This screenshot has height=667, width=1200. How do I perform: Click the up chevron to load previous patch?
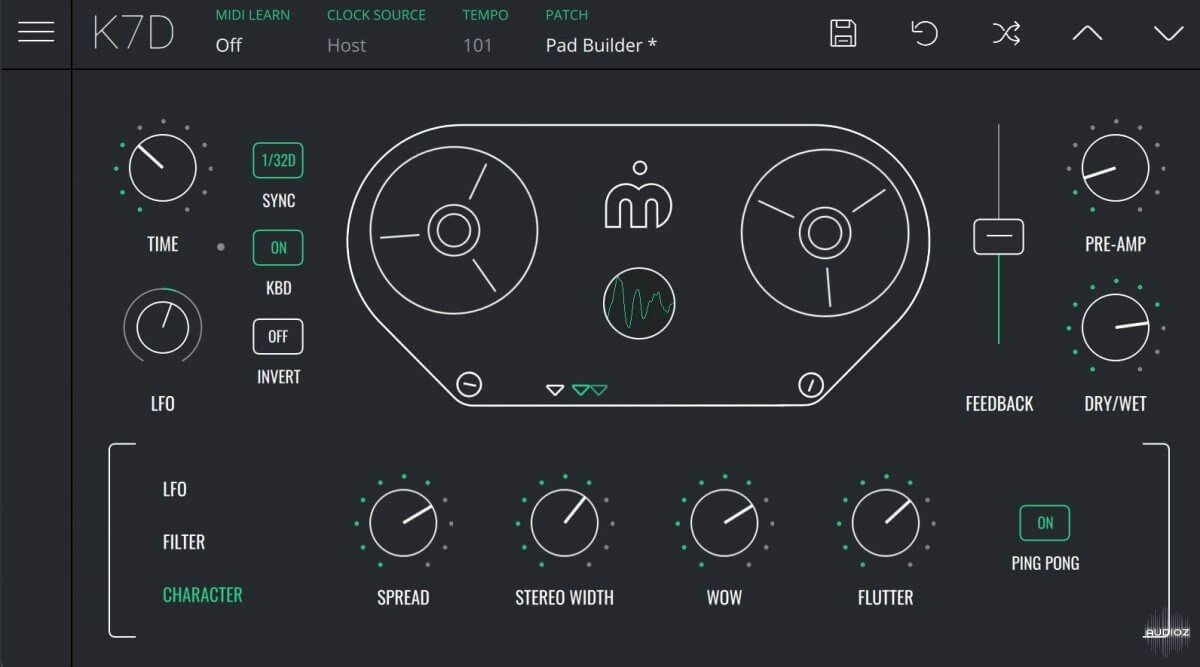[1086, 33]
